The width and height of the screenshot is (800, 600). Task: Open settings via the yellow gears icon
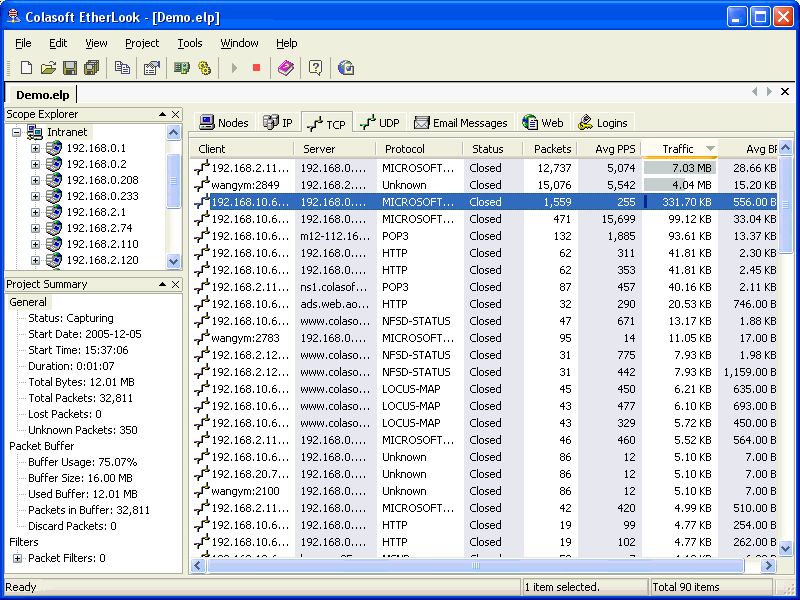204,67
